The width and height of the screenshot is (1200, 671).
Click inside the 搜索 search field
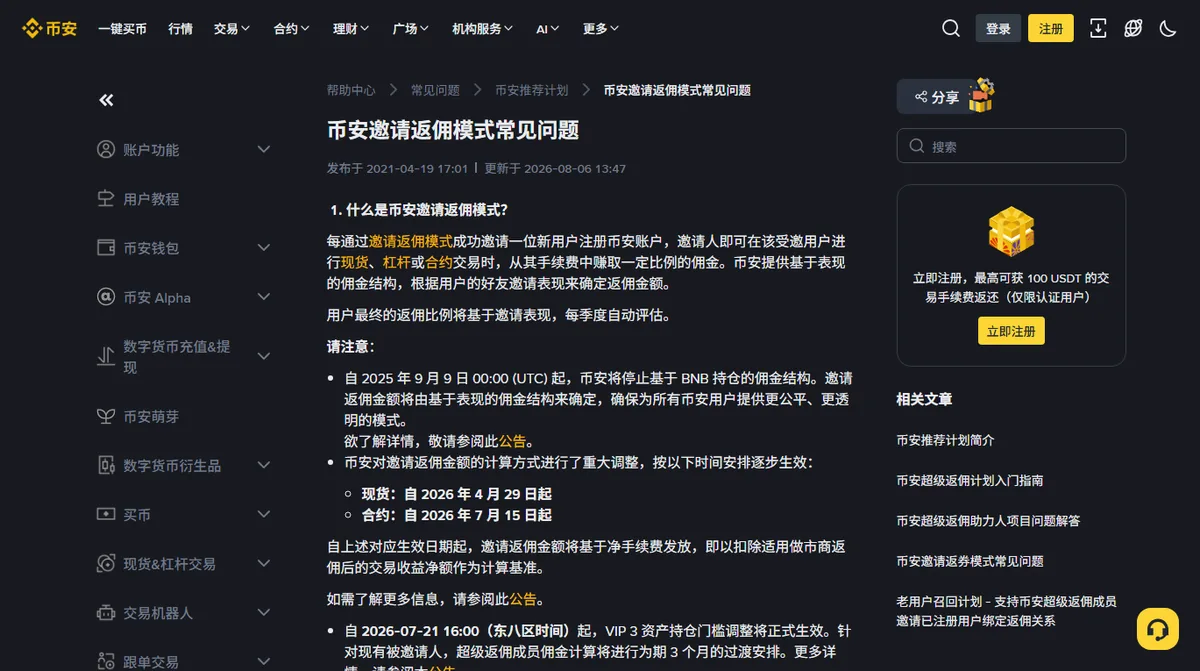point(1011,146)
